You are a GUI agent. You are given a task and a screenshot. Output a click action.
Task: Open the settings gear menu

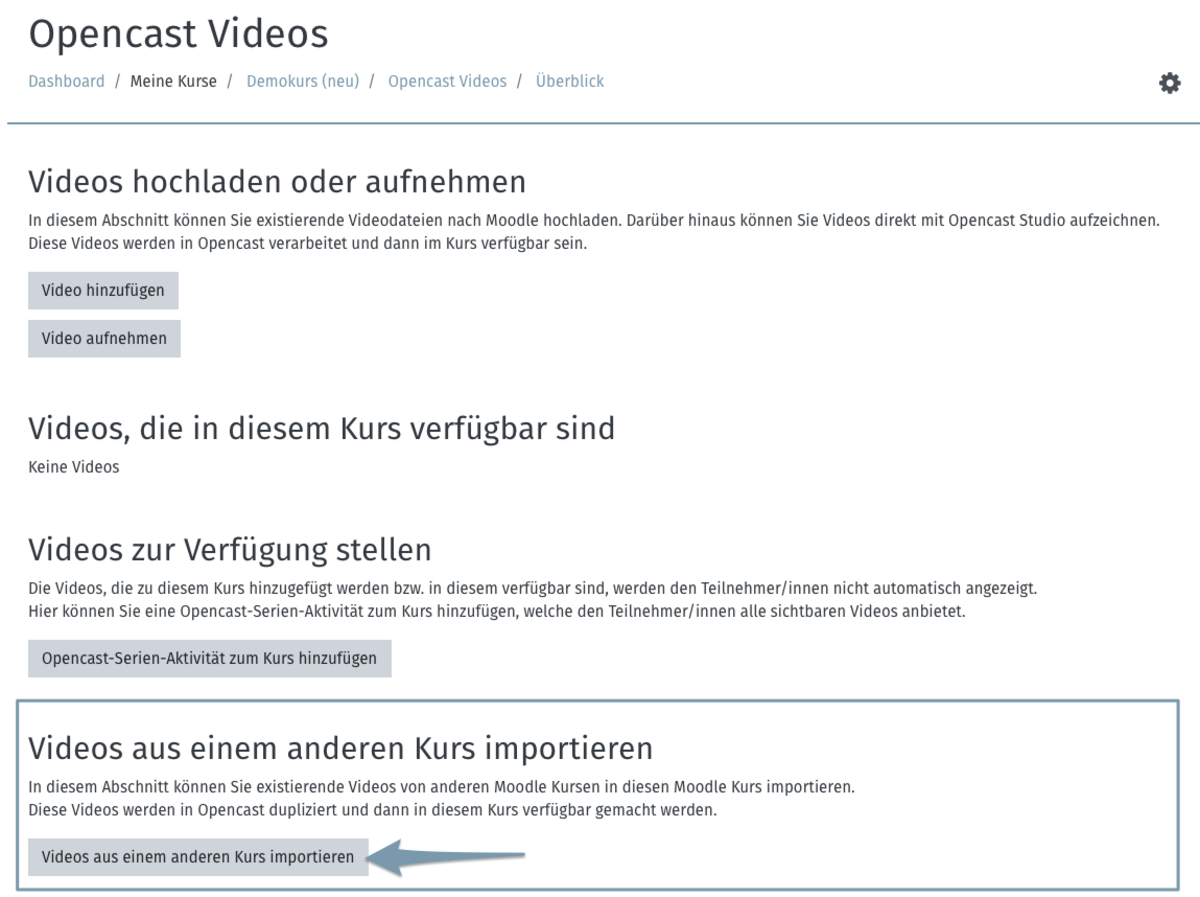(x=1169, y=83)
